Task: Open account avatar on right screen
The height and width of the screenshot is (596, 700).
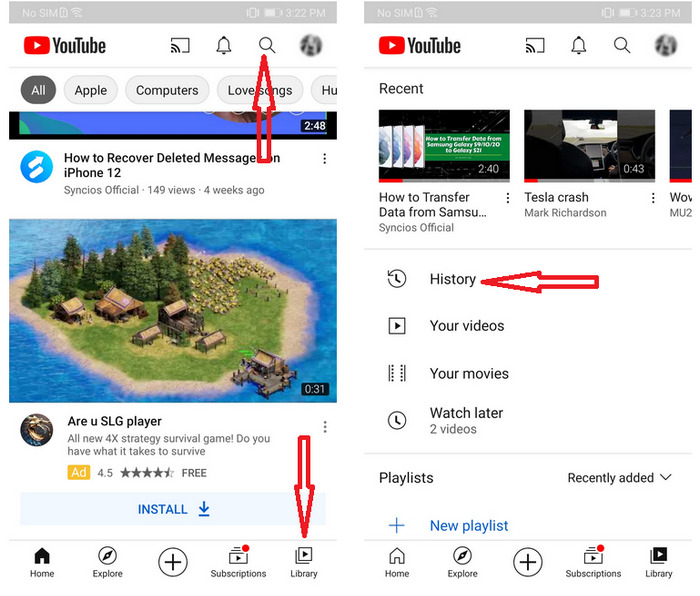Action: pyautogui.click(x=666, y=45)
